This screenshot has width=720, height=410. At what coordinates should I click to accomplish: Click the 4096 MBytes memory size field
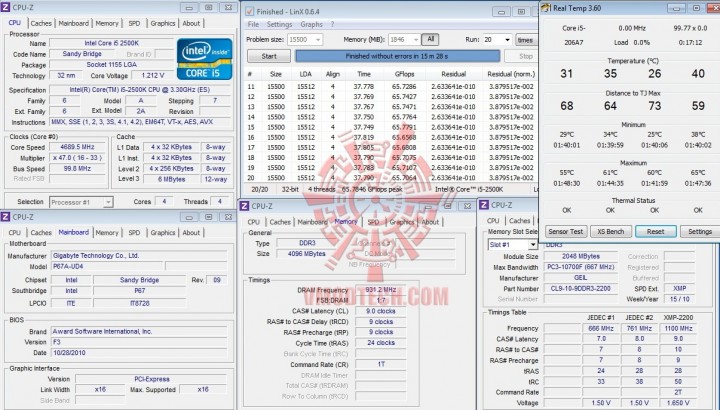(306, 253)
